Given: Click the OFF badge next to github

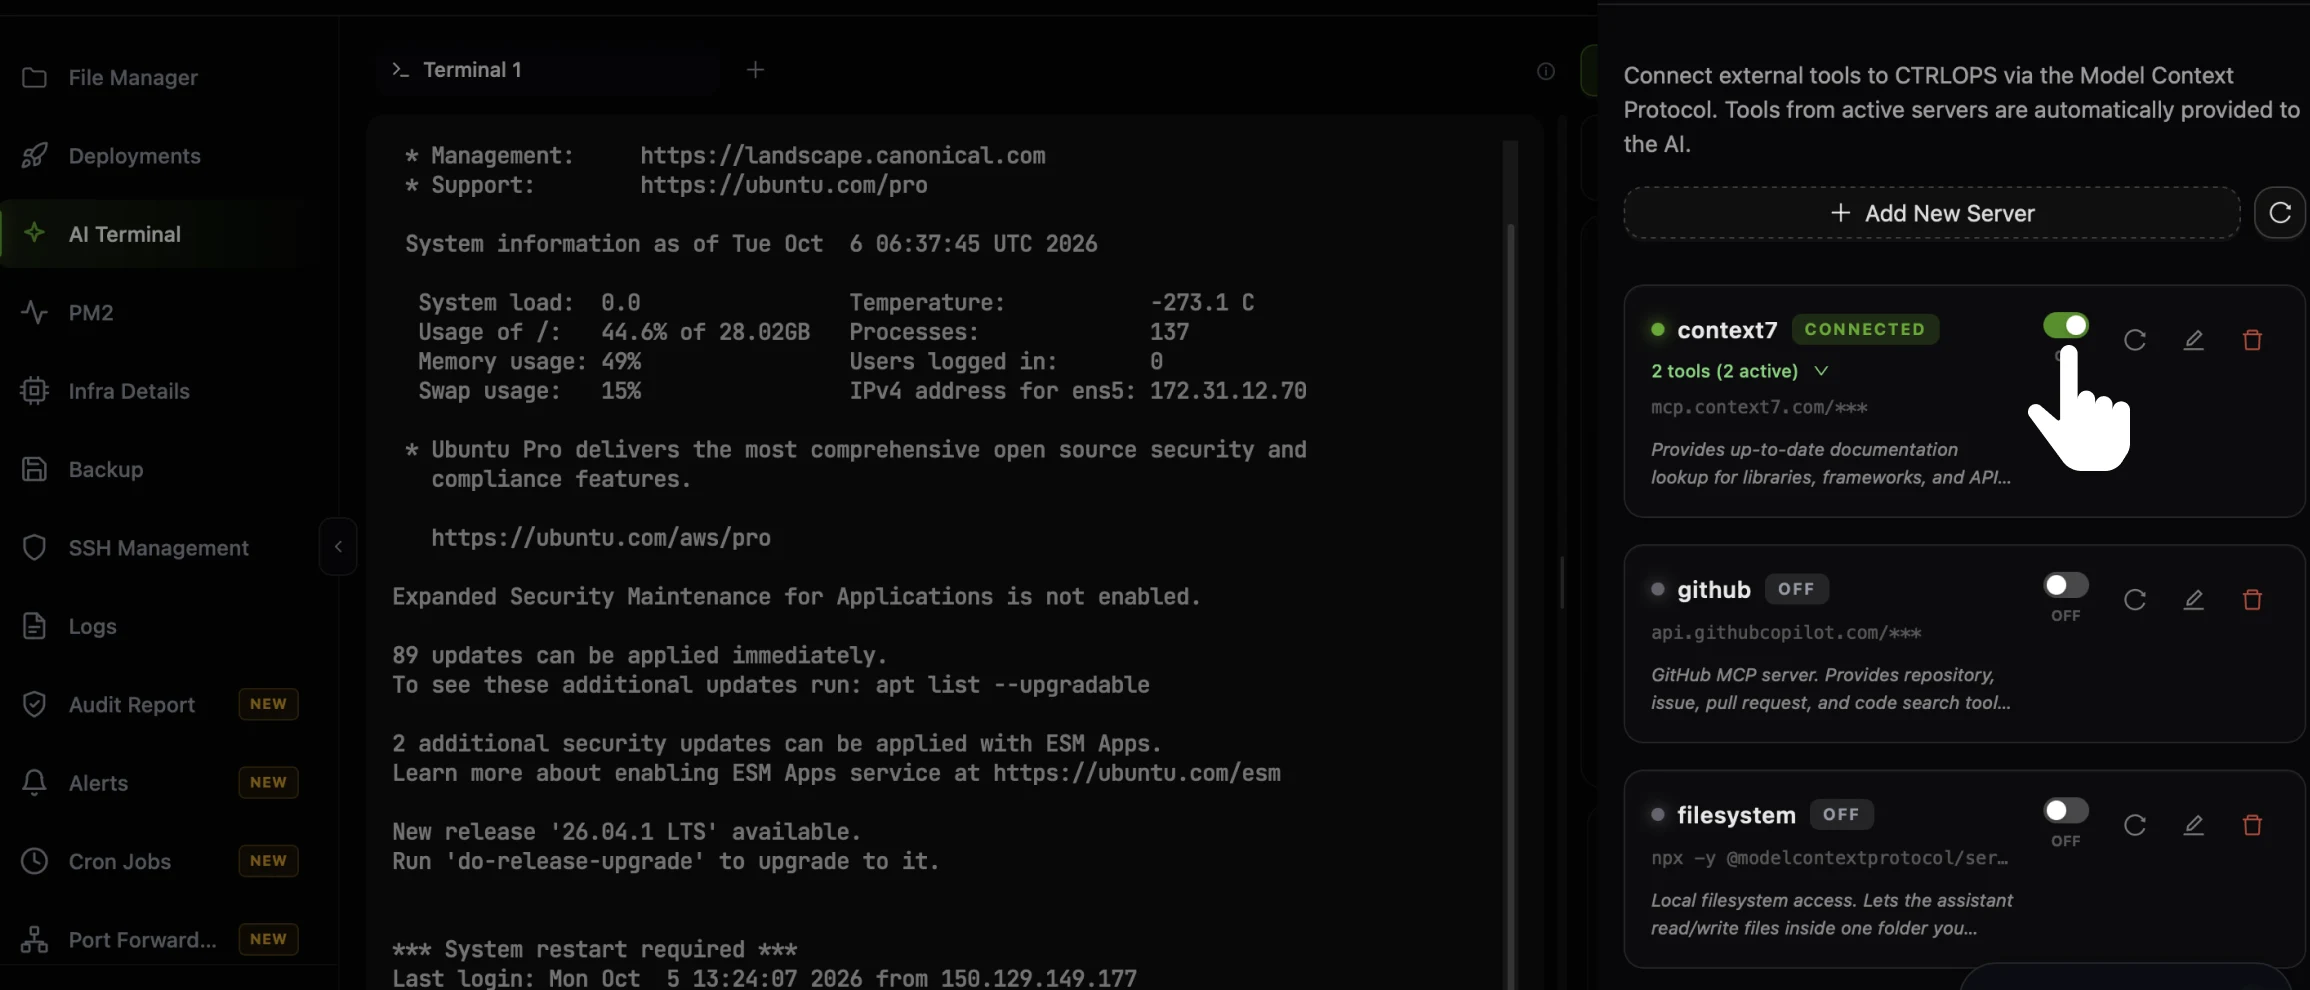Looking at the screenshot, I should click(x=1796, y=589).
